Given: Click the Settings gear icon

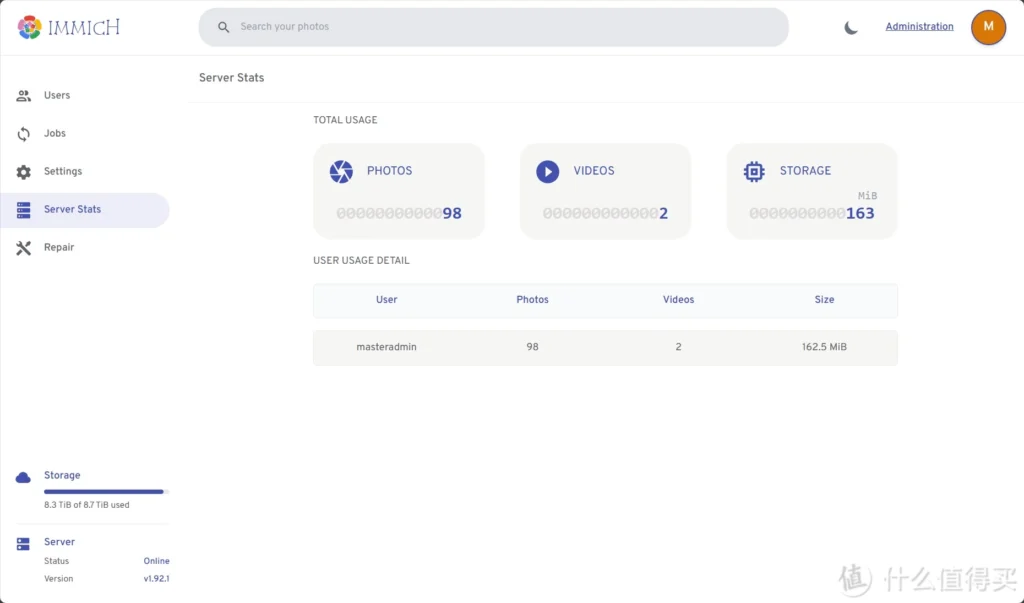Looking at the screenshot, I should coord(24,172).
